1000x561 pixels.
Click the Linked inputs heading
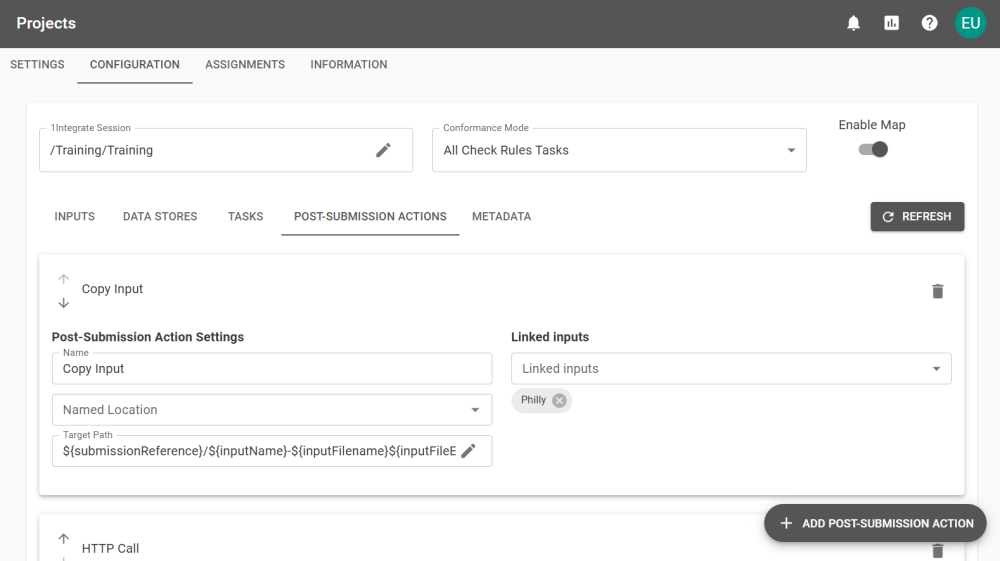pos(550,337)
